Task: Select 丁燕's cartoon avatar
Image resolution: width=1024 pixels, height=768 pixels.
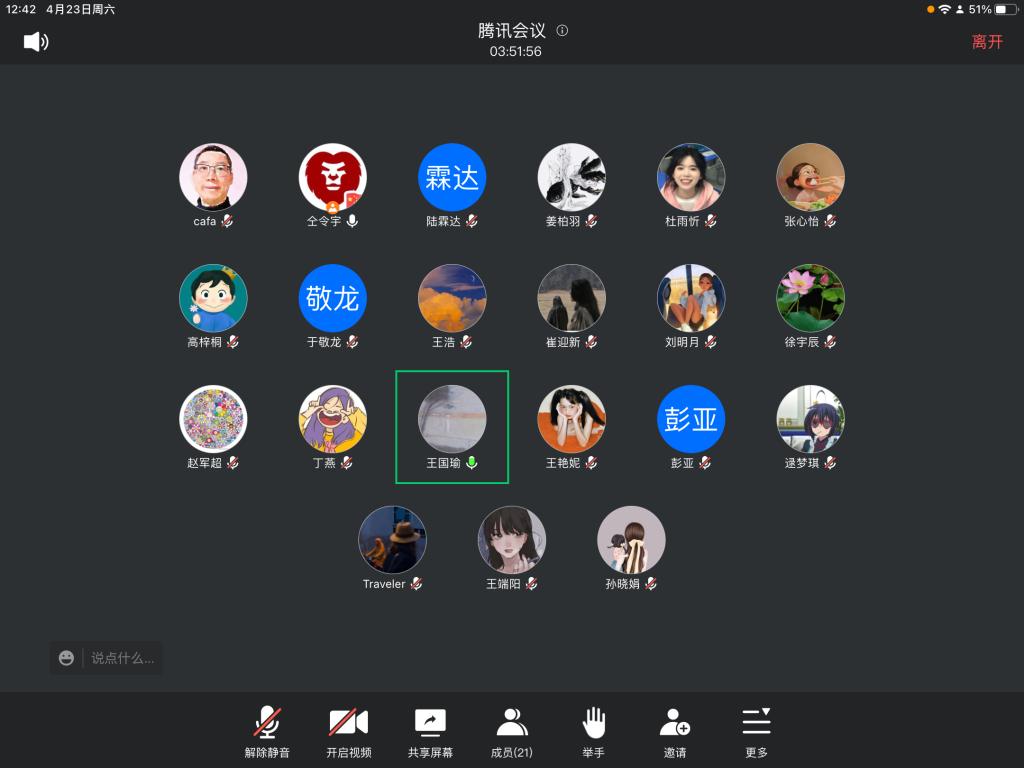Action: click(332, 419)
